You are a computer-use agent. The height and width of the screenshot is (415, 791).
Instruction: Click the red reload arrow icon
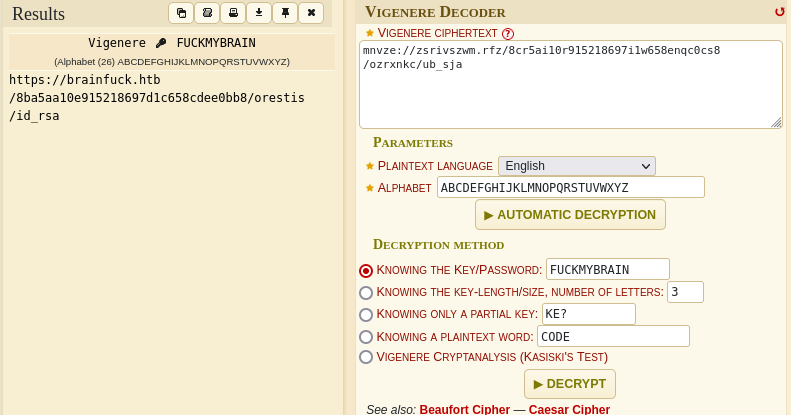(779, 12)
